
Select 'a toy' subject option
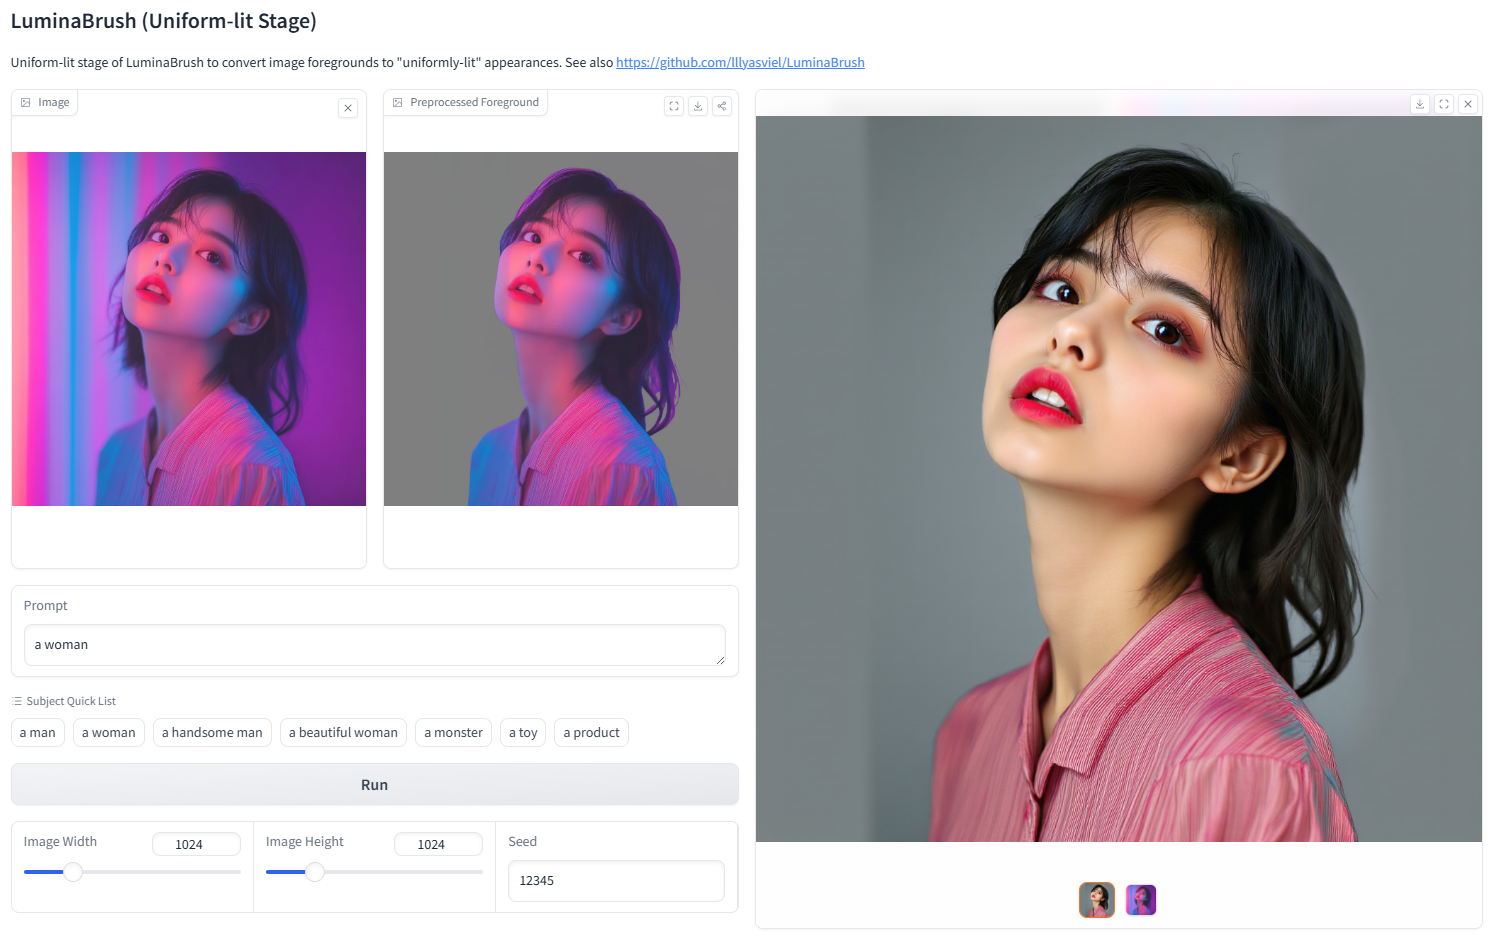523,733
